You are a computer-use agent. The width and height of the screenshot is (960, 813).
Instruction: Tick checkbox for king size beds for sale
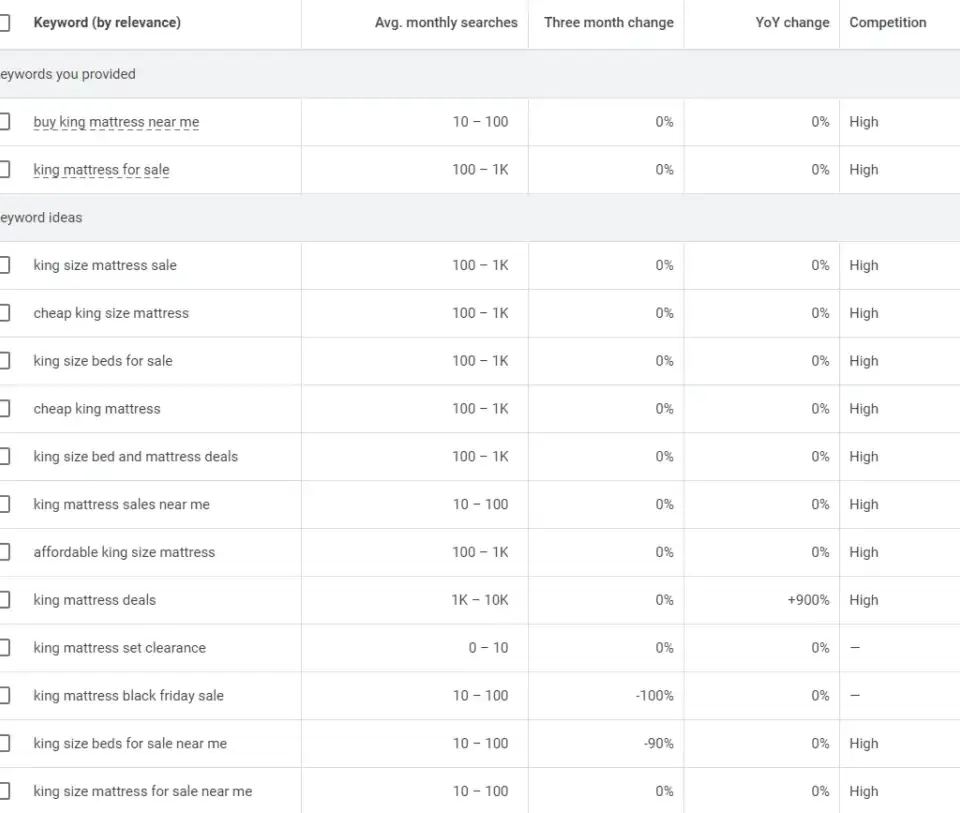4,361
